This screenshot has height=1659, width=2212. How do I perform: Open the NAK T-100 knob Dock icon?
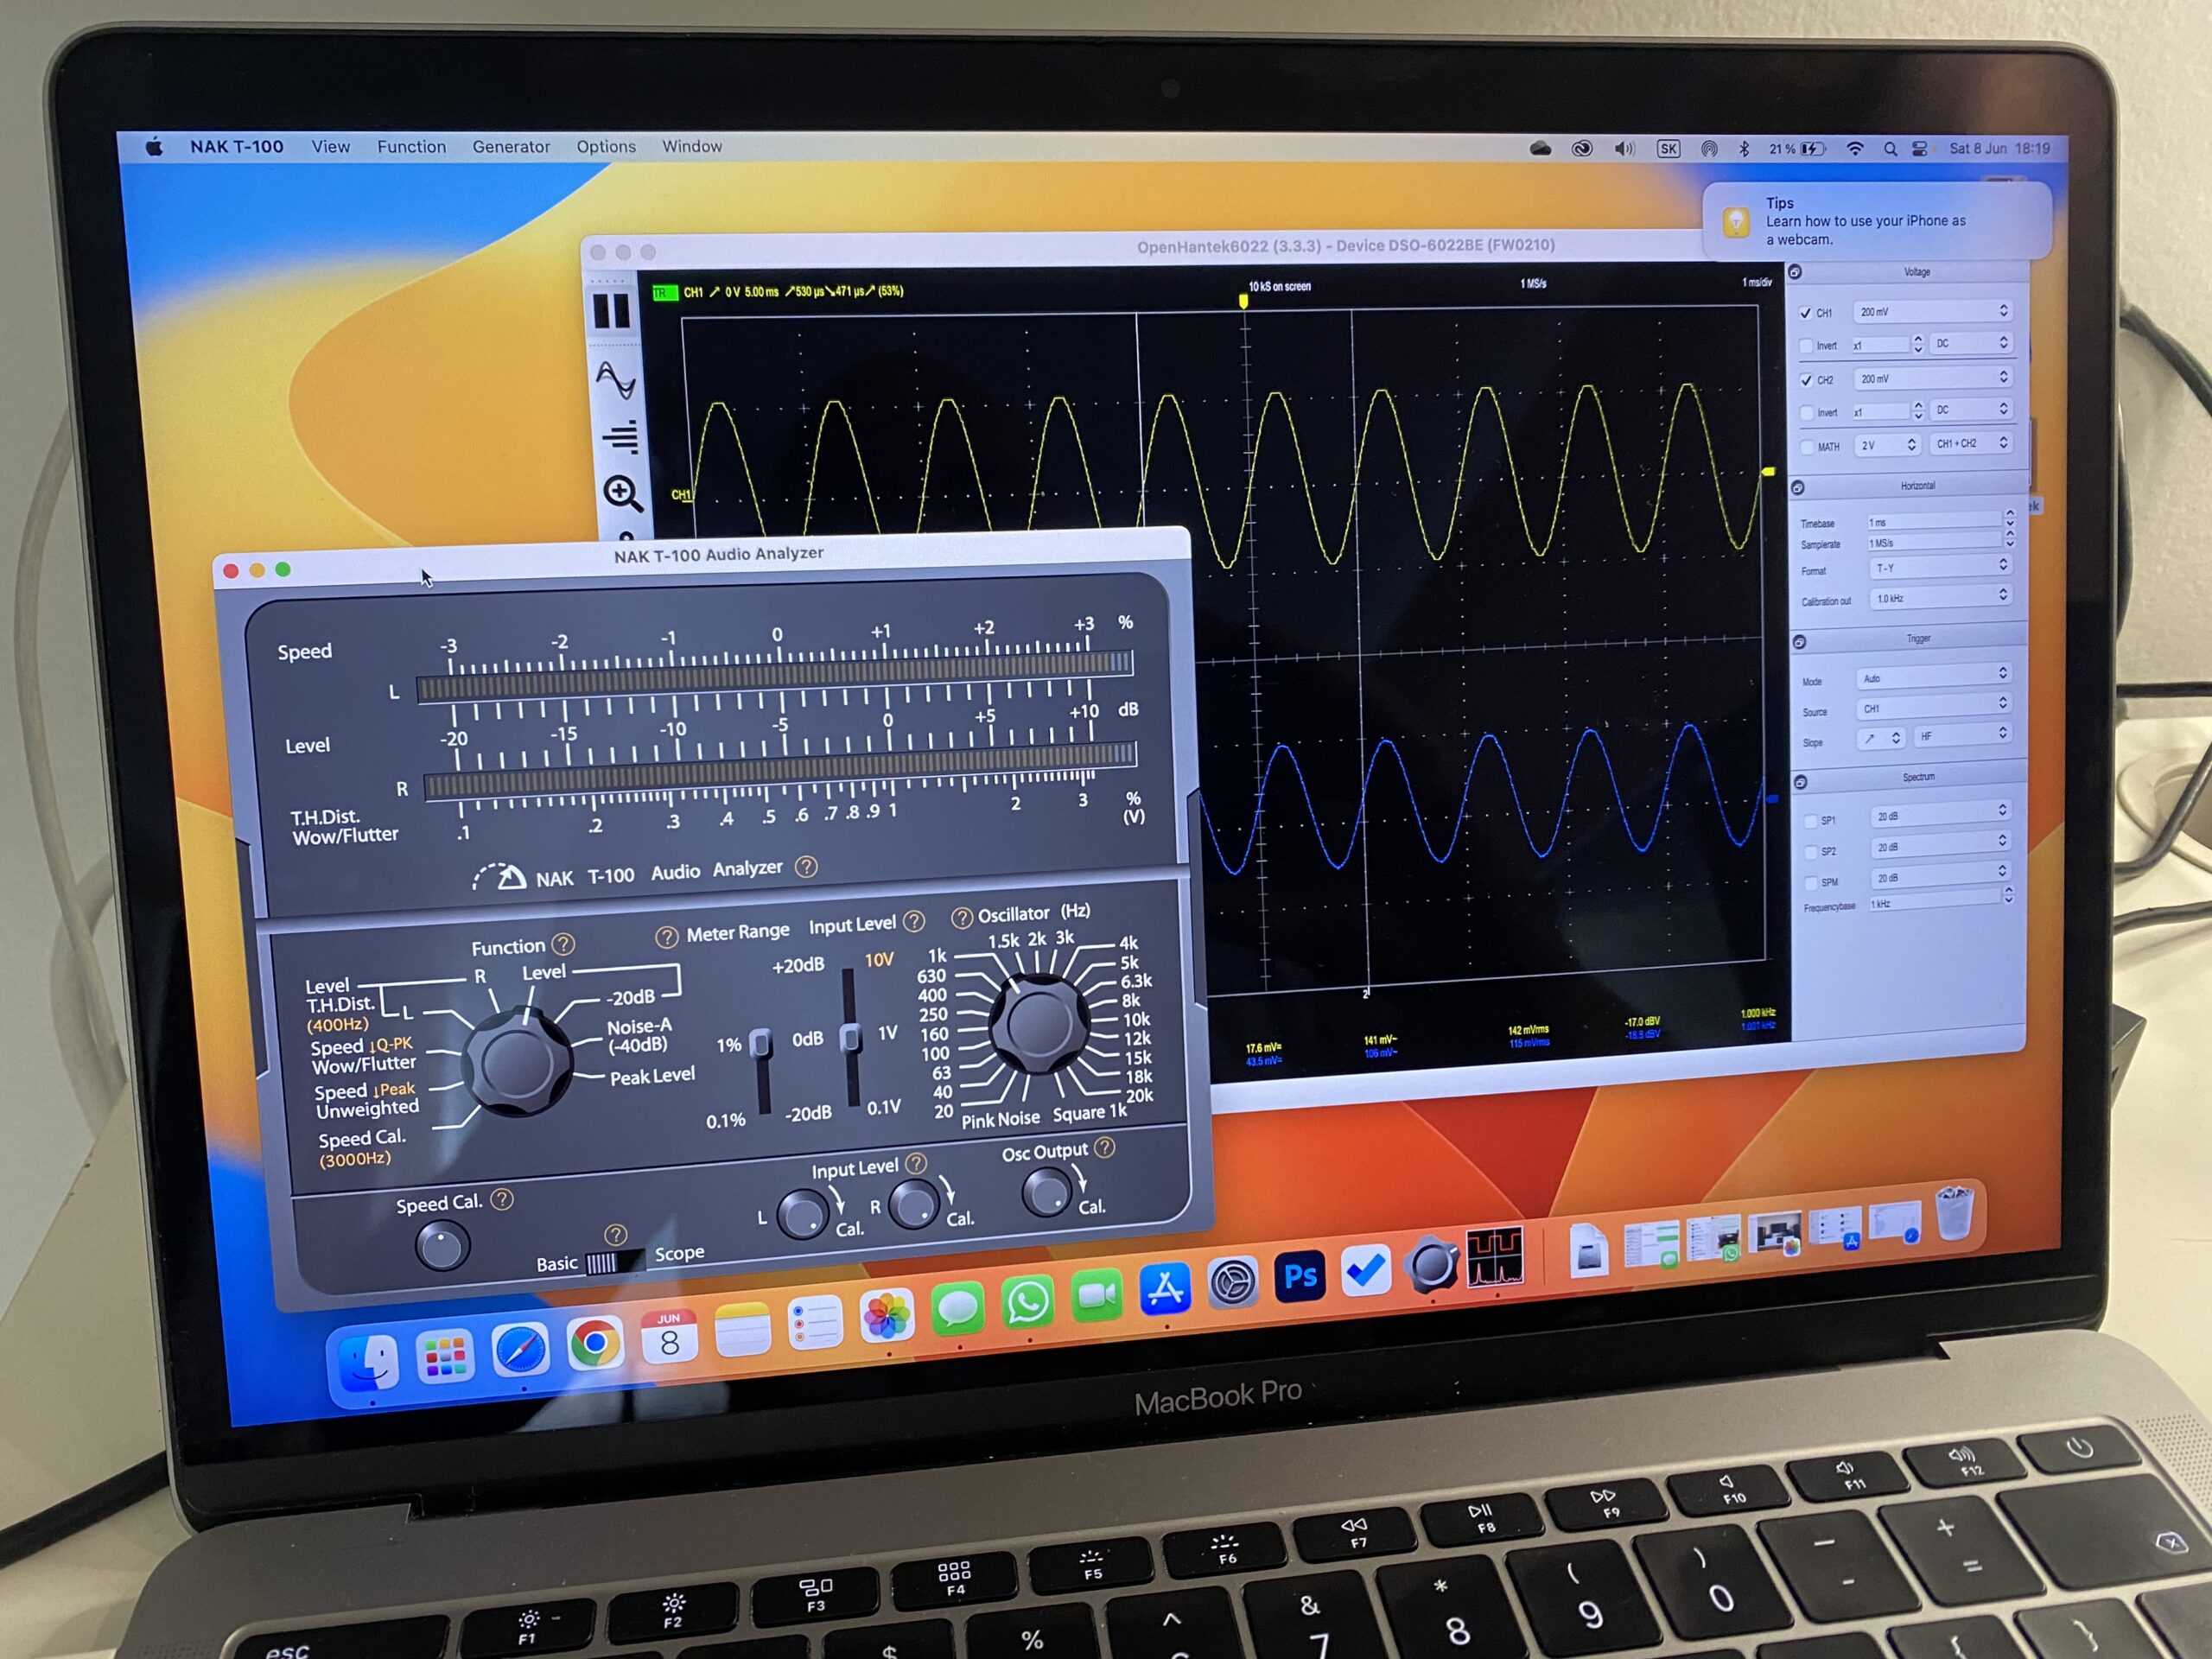(1431, 1265)
